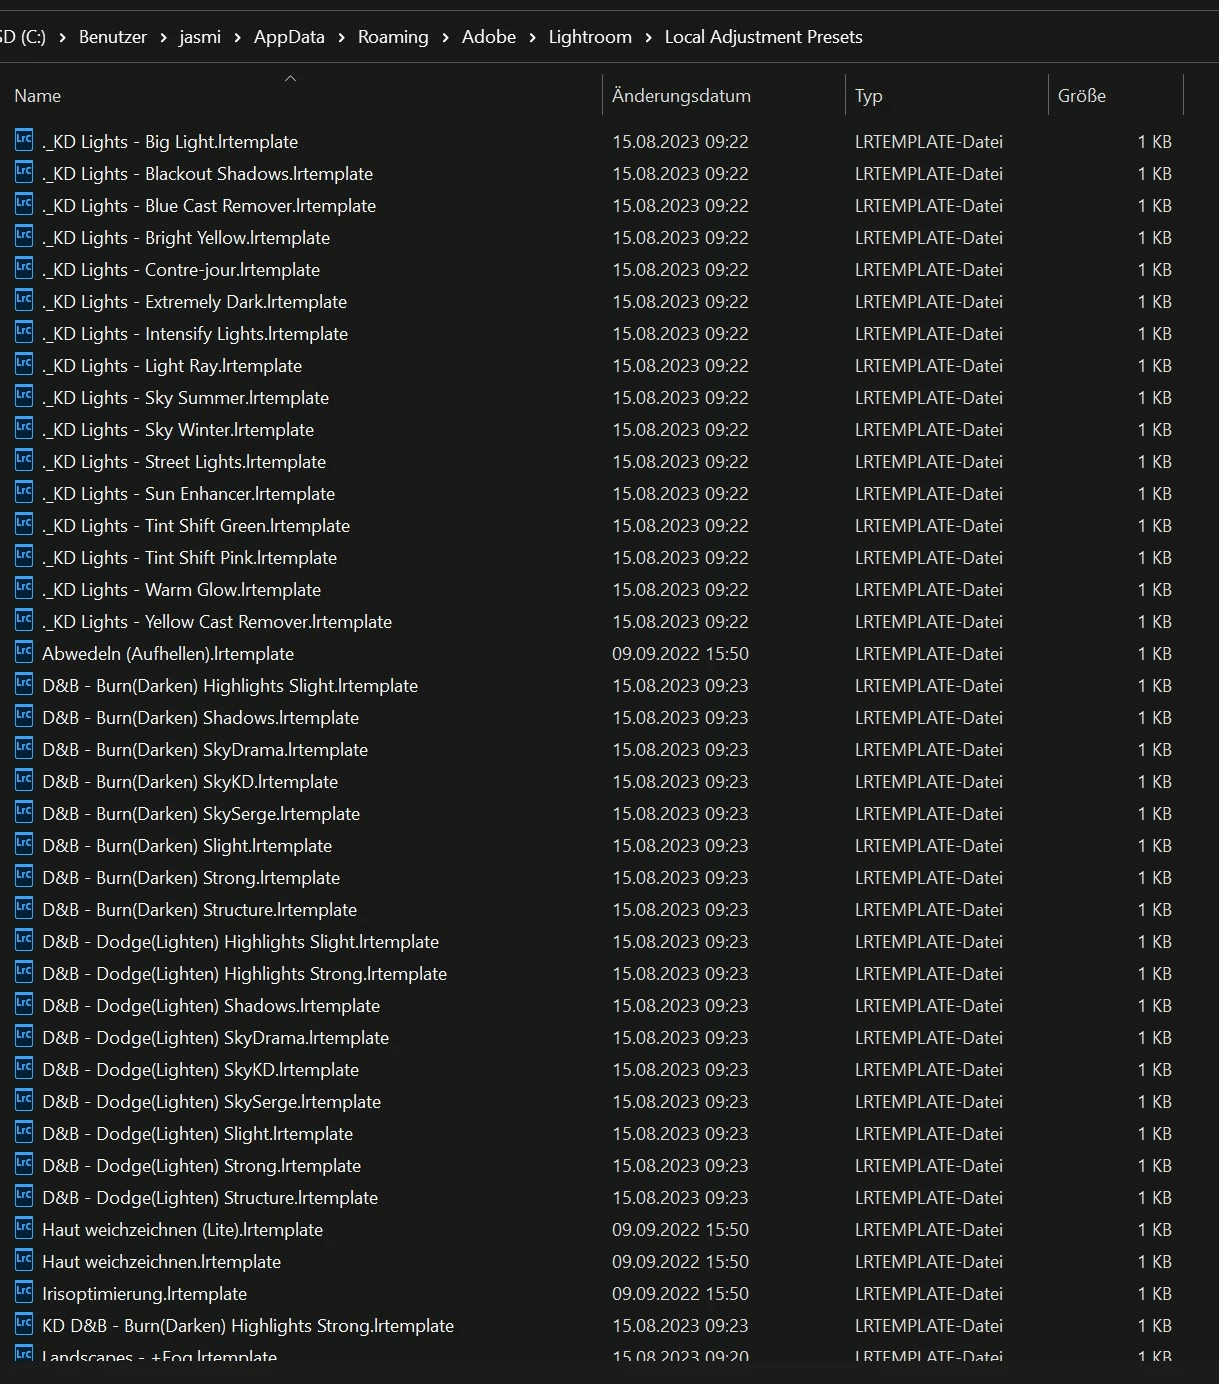Click the Local Adjustment Presets breadcrumb
Viewport: 1219px width, 1384px height.
763,37
